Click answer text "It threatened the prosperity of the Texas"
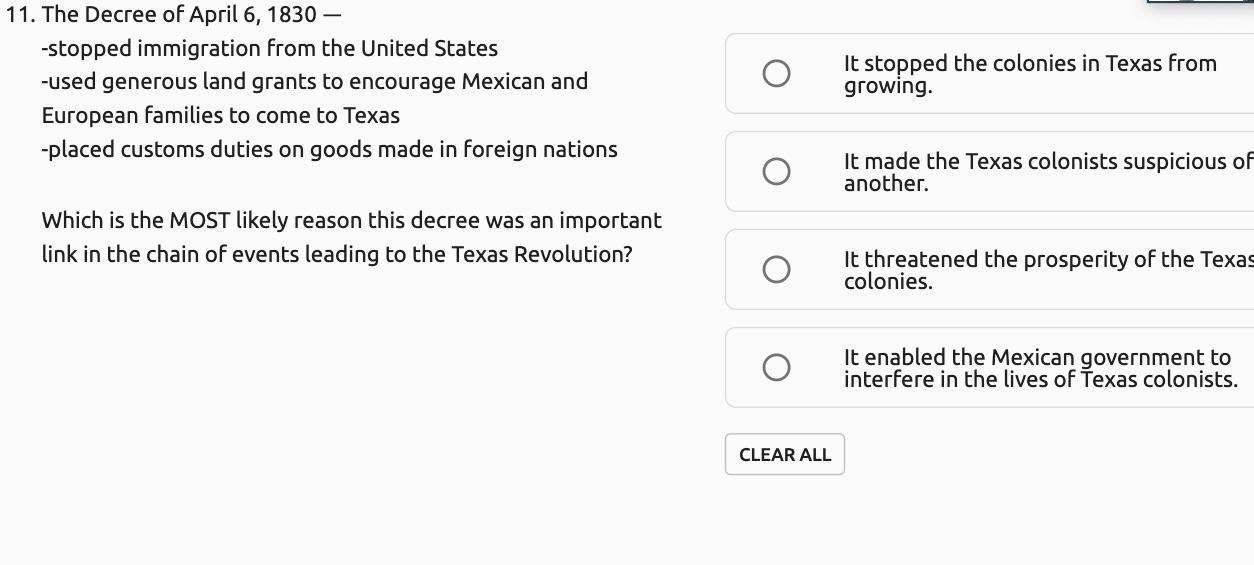The height and width of the screenshot is (565, 1254). (x=1047, y=259)
